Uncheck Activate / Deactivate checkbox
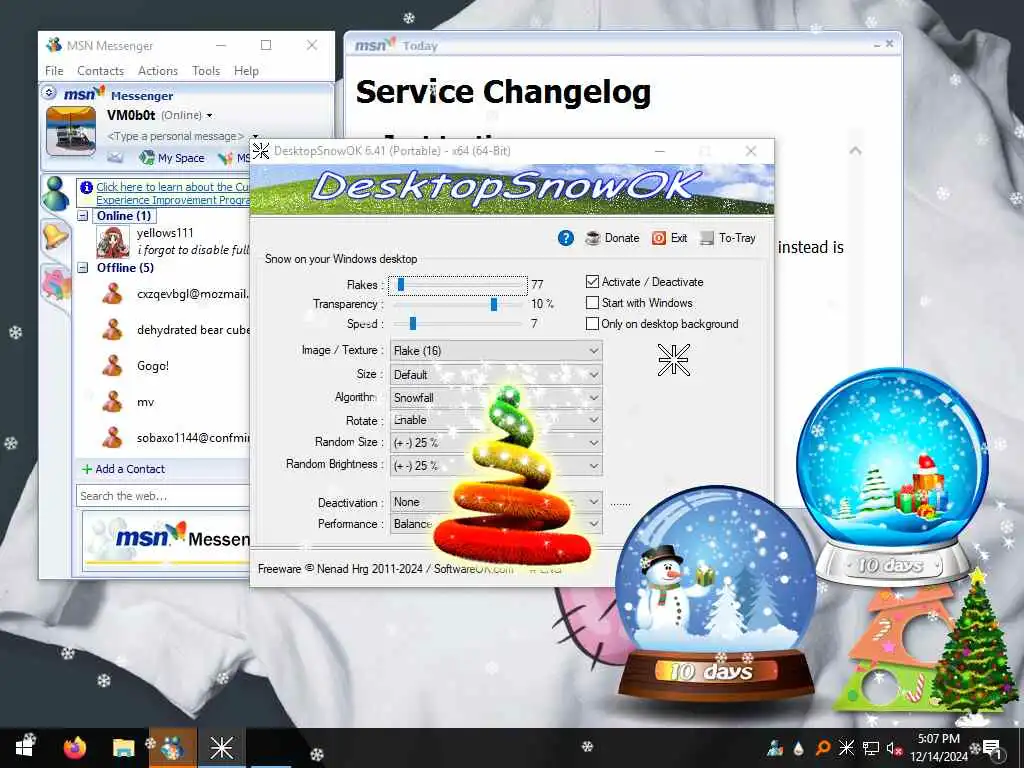This screenshot has height=768, width=1024. click(592, 282)
